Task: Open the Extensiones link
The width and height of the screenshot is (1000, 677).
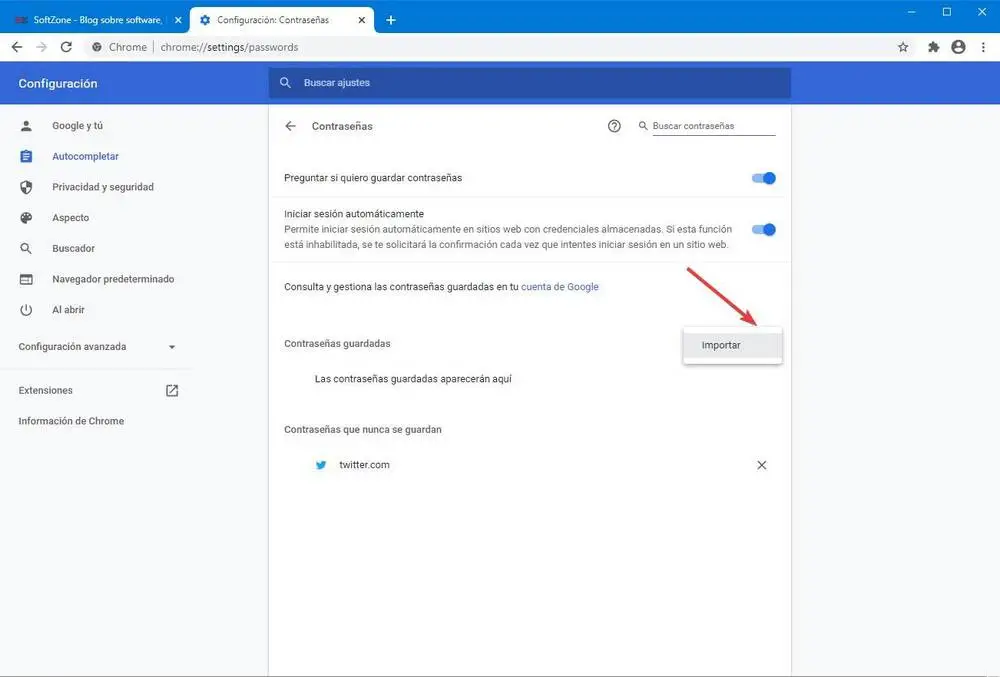Action: click(45, 390)
